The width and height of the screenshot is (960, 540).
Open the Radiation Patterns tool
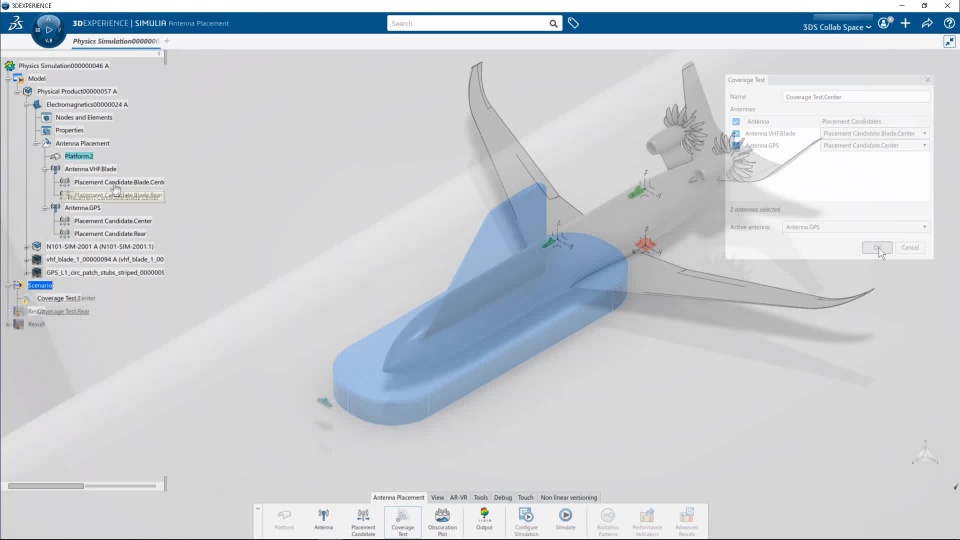(607, 522)
